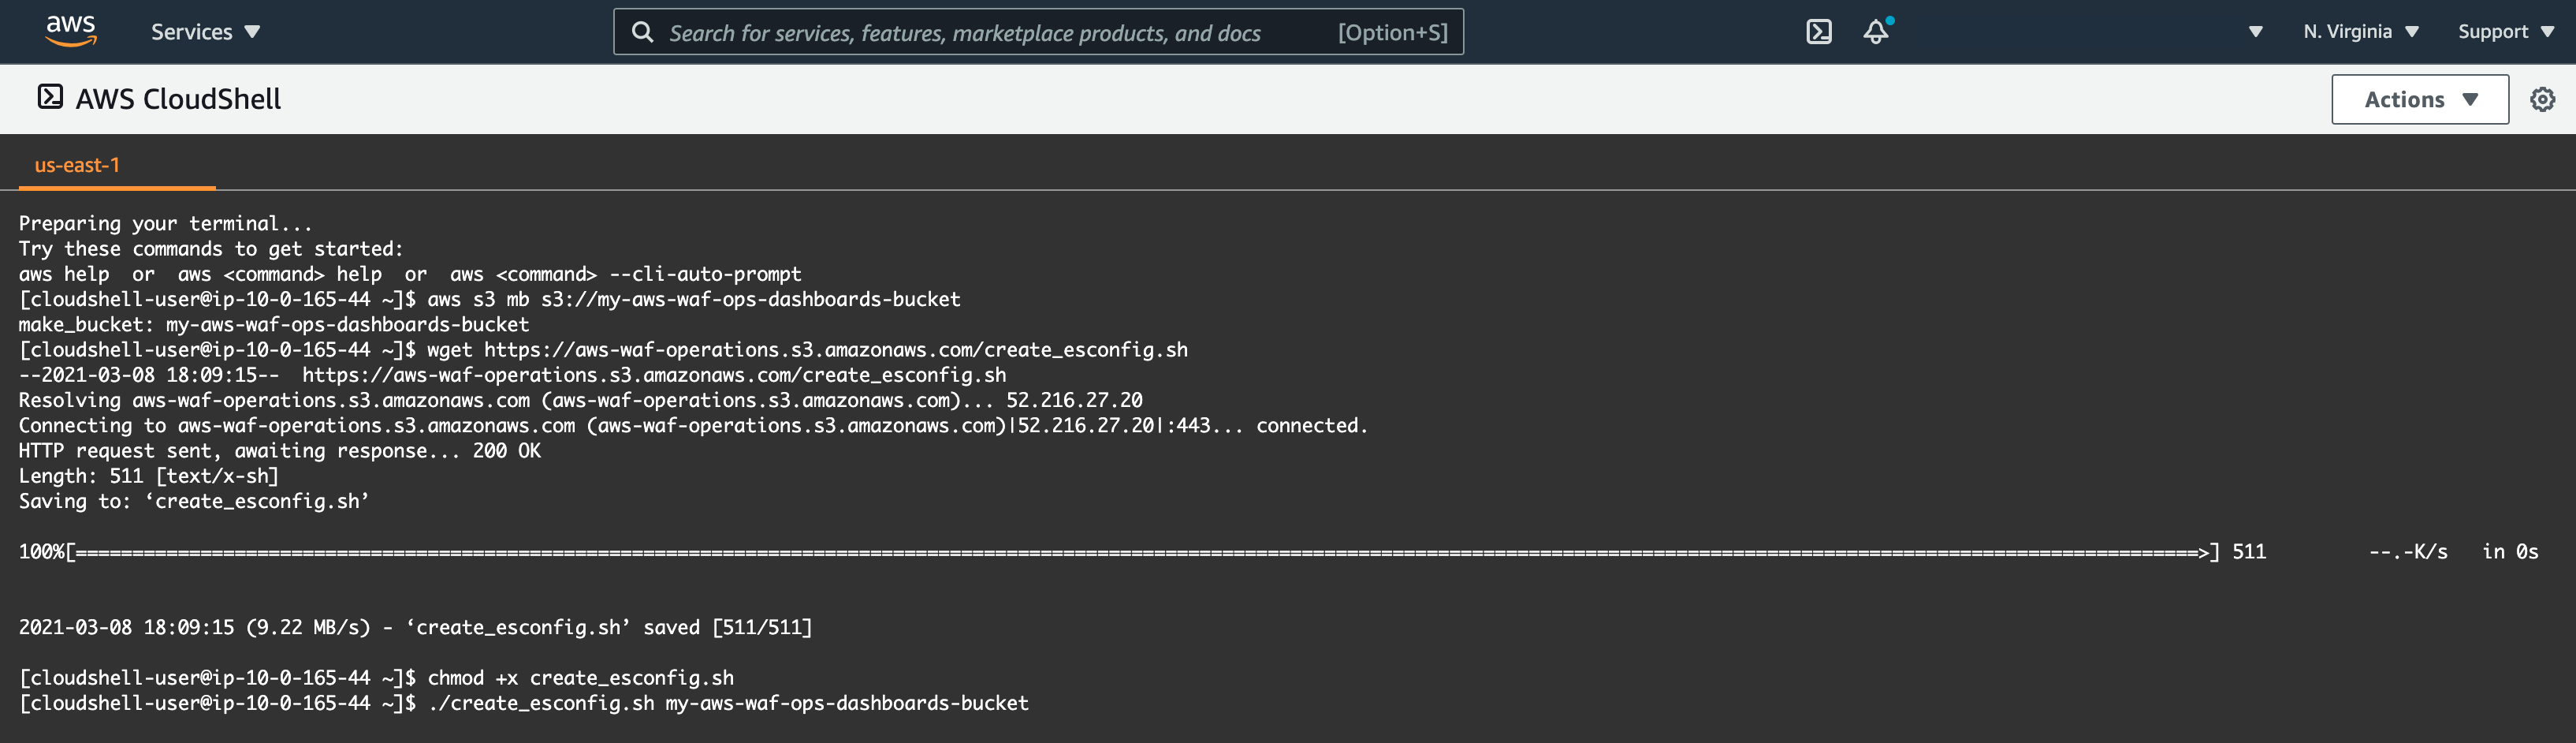Click the 'Saving to: create_esconfig.sh' line
The width and height of the screenshot is (2576, 743).
pyautogui.click(x=194, y=501)
